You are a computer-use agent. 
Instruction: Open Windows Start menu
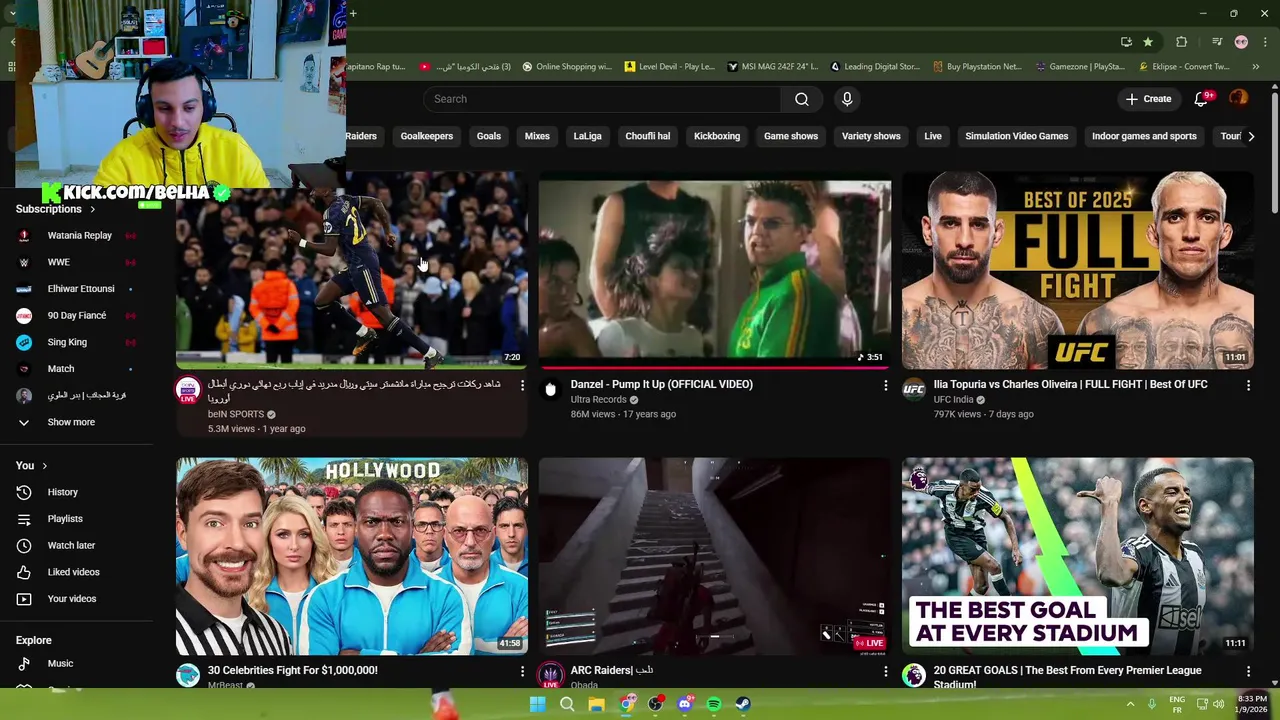point(537,704)
